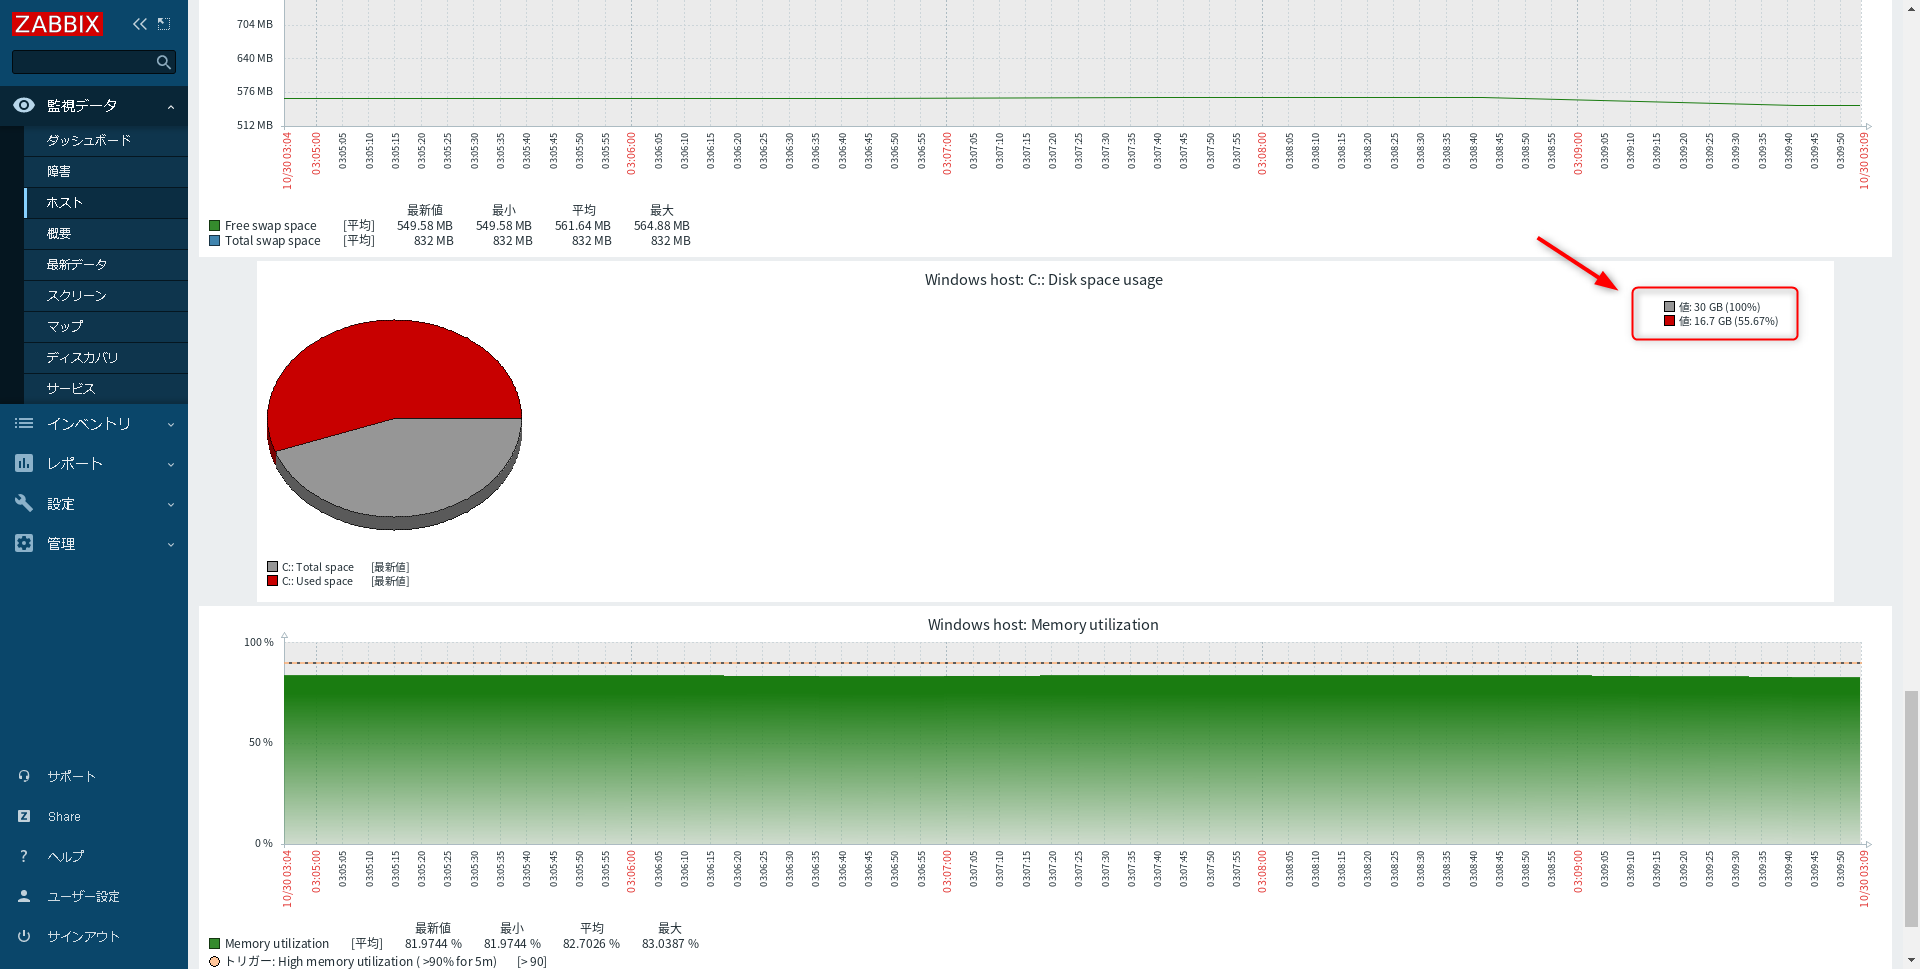Click the サインアウト link

click(x=84, y=937)
